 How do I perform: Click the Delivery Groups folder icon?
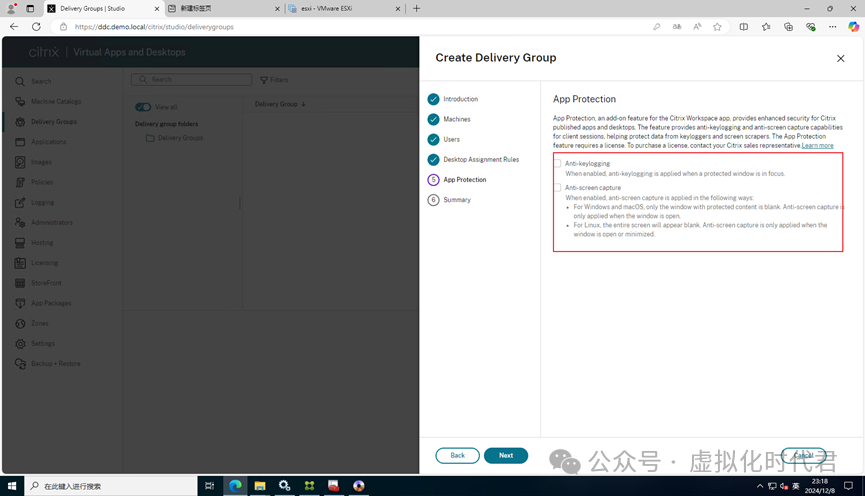(150, 138)
